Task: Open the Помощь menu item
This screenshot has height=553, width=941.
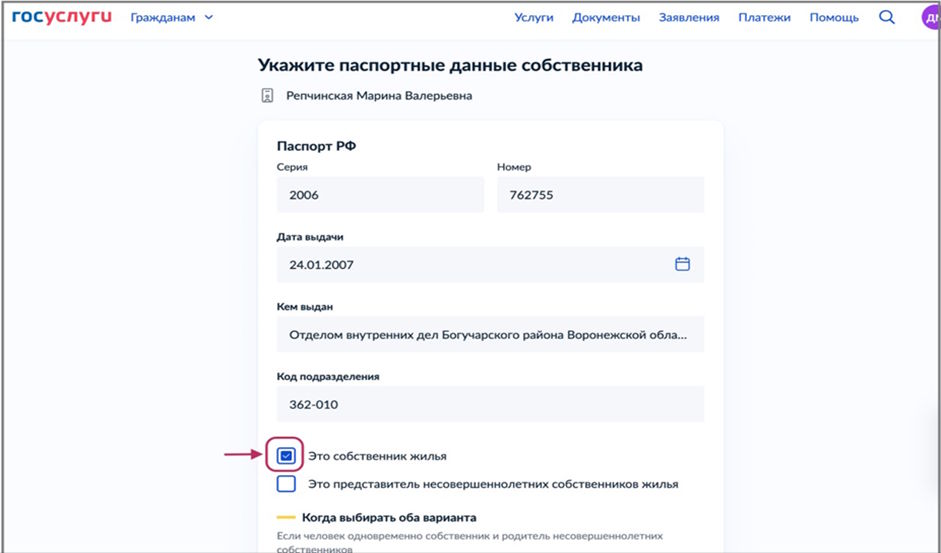Action: pos(834,17)
